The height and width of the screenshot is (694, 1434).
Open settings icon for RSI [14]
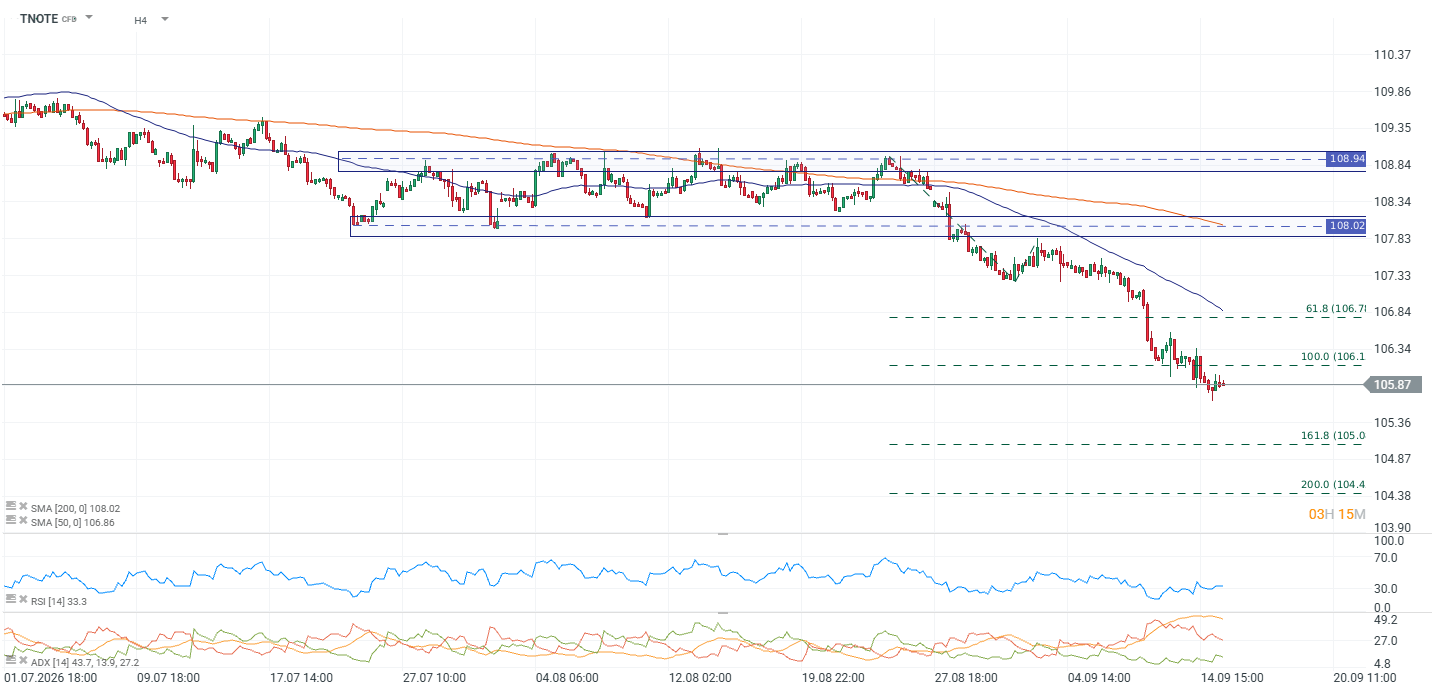(10, 599)
